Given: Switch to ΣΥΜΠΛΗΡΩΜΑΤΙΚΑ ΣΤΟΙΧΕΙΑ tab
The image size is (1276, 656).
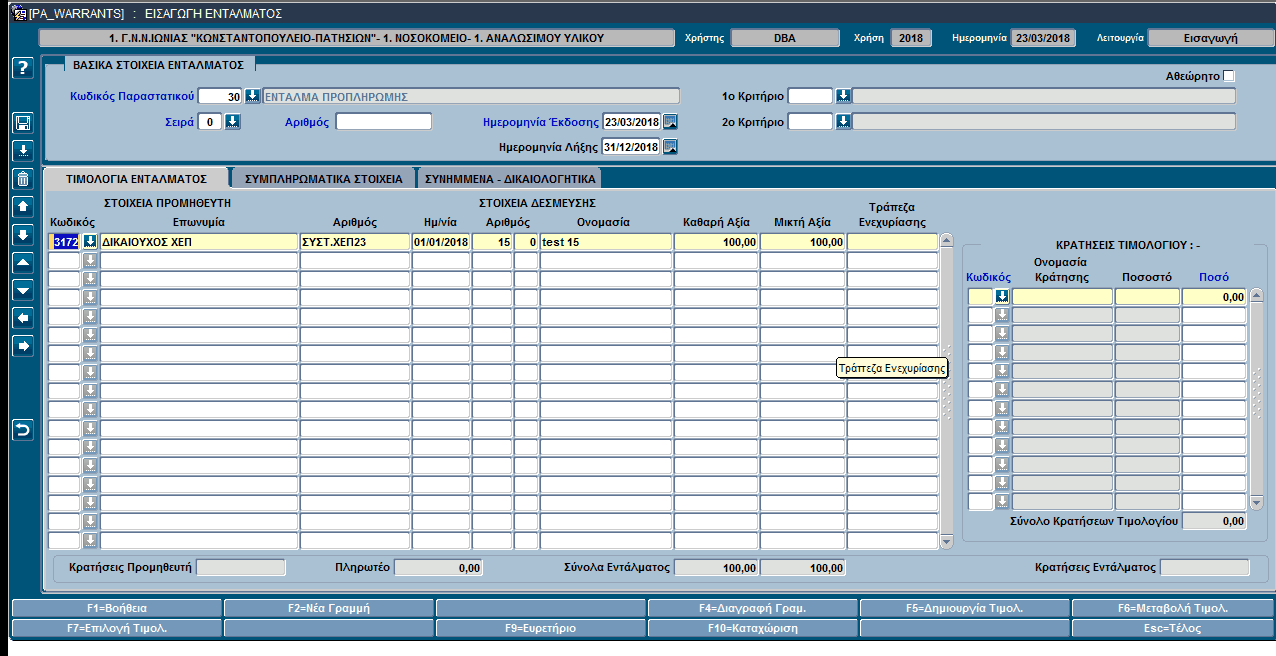Looking at the screenshot, I should pos(323,179).
